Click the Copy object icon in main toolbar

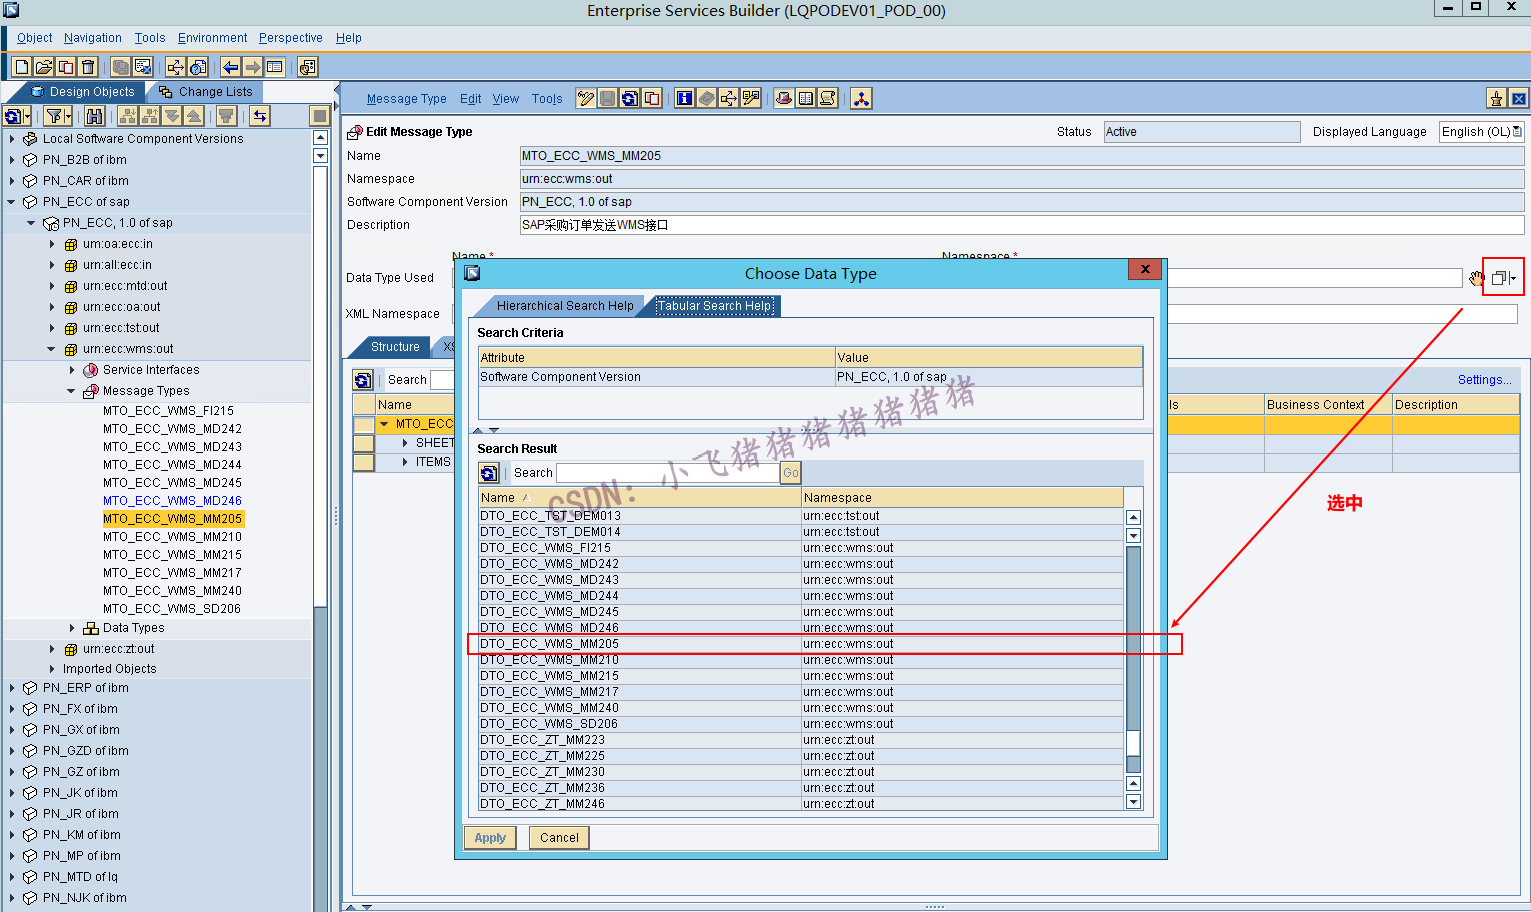(x=66, y=67)
